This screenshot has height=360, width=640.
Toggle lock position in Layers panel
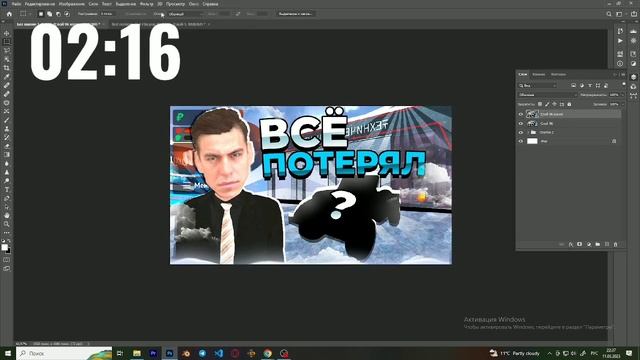pyautogui.click(x=554, y=104)
